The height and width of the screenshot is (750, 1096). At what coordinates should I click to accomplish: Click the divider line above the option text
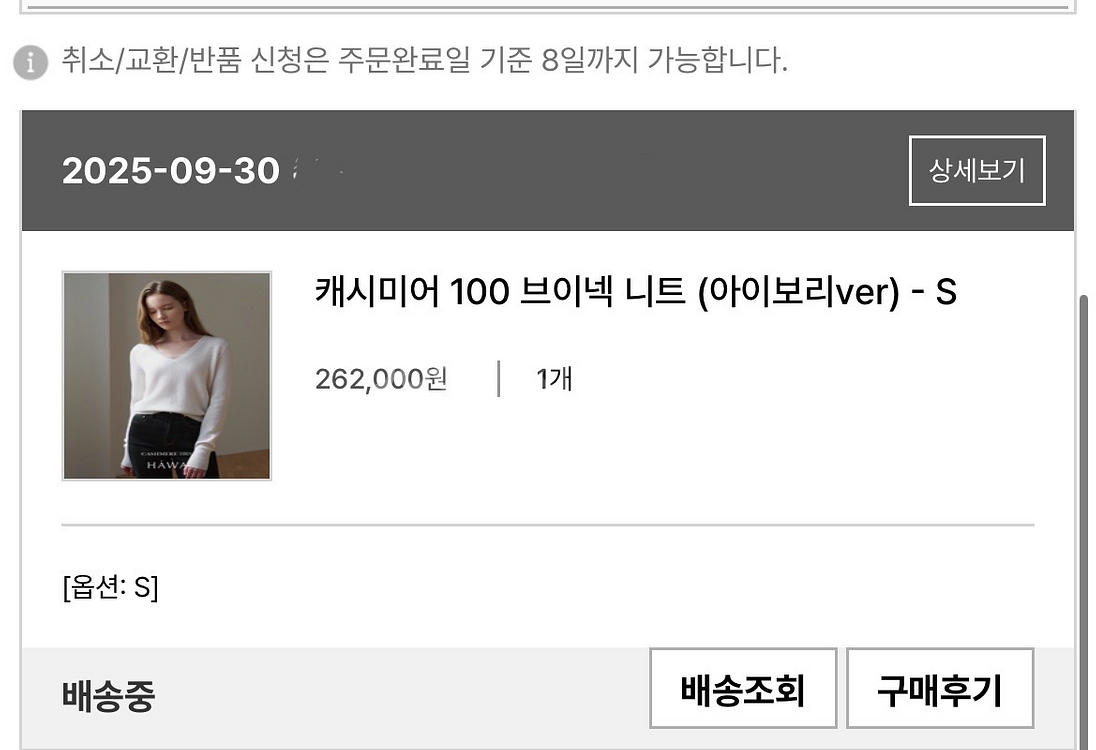pyautogui.click(x=547, y=524)
